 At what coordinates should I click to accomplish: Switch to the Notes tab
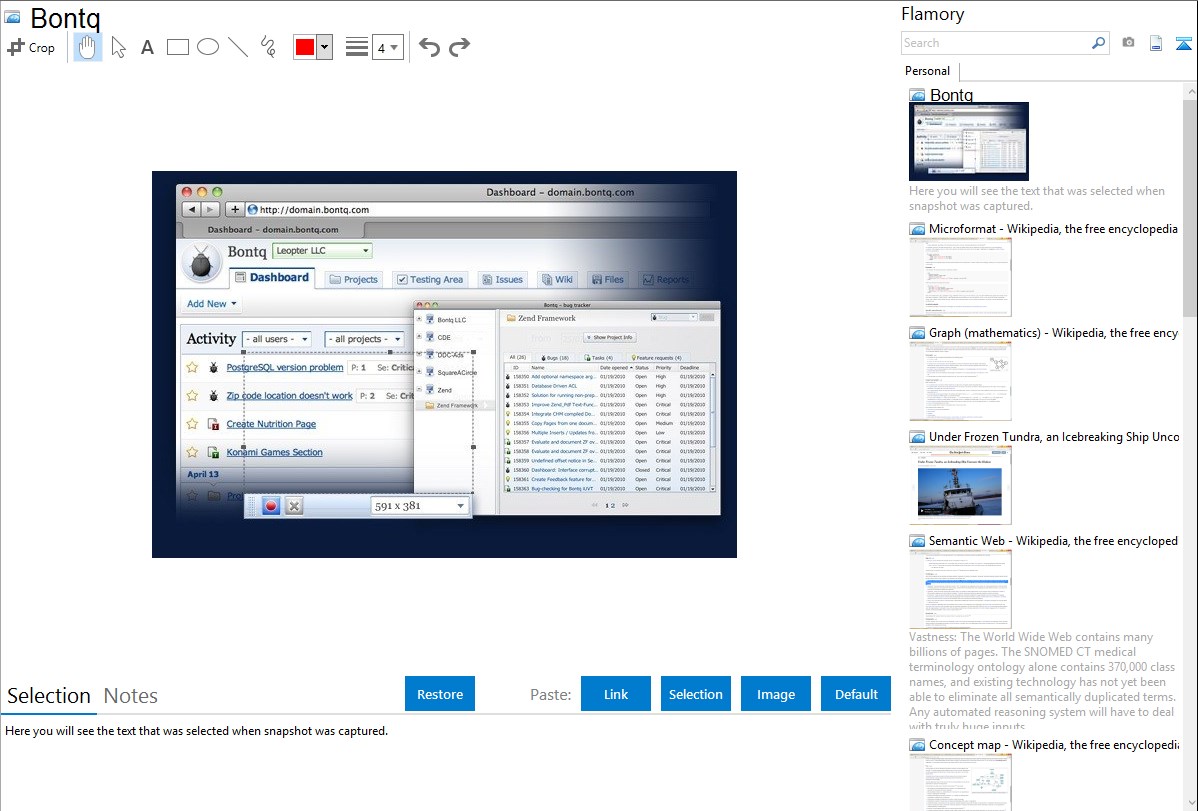(x=131, y=696)
